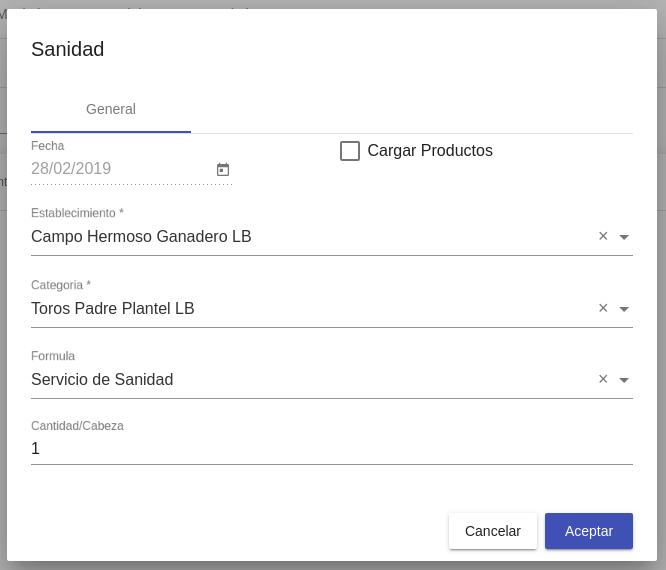
Task: Clear the Categoria selection
Action: [x=603, y=308]
